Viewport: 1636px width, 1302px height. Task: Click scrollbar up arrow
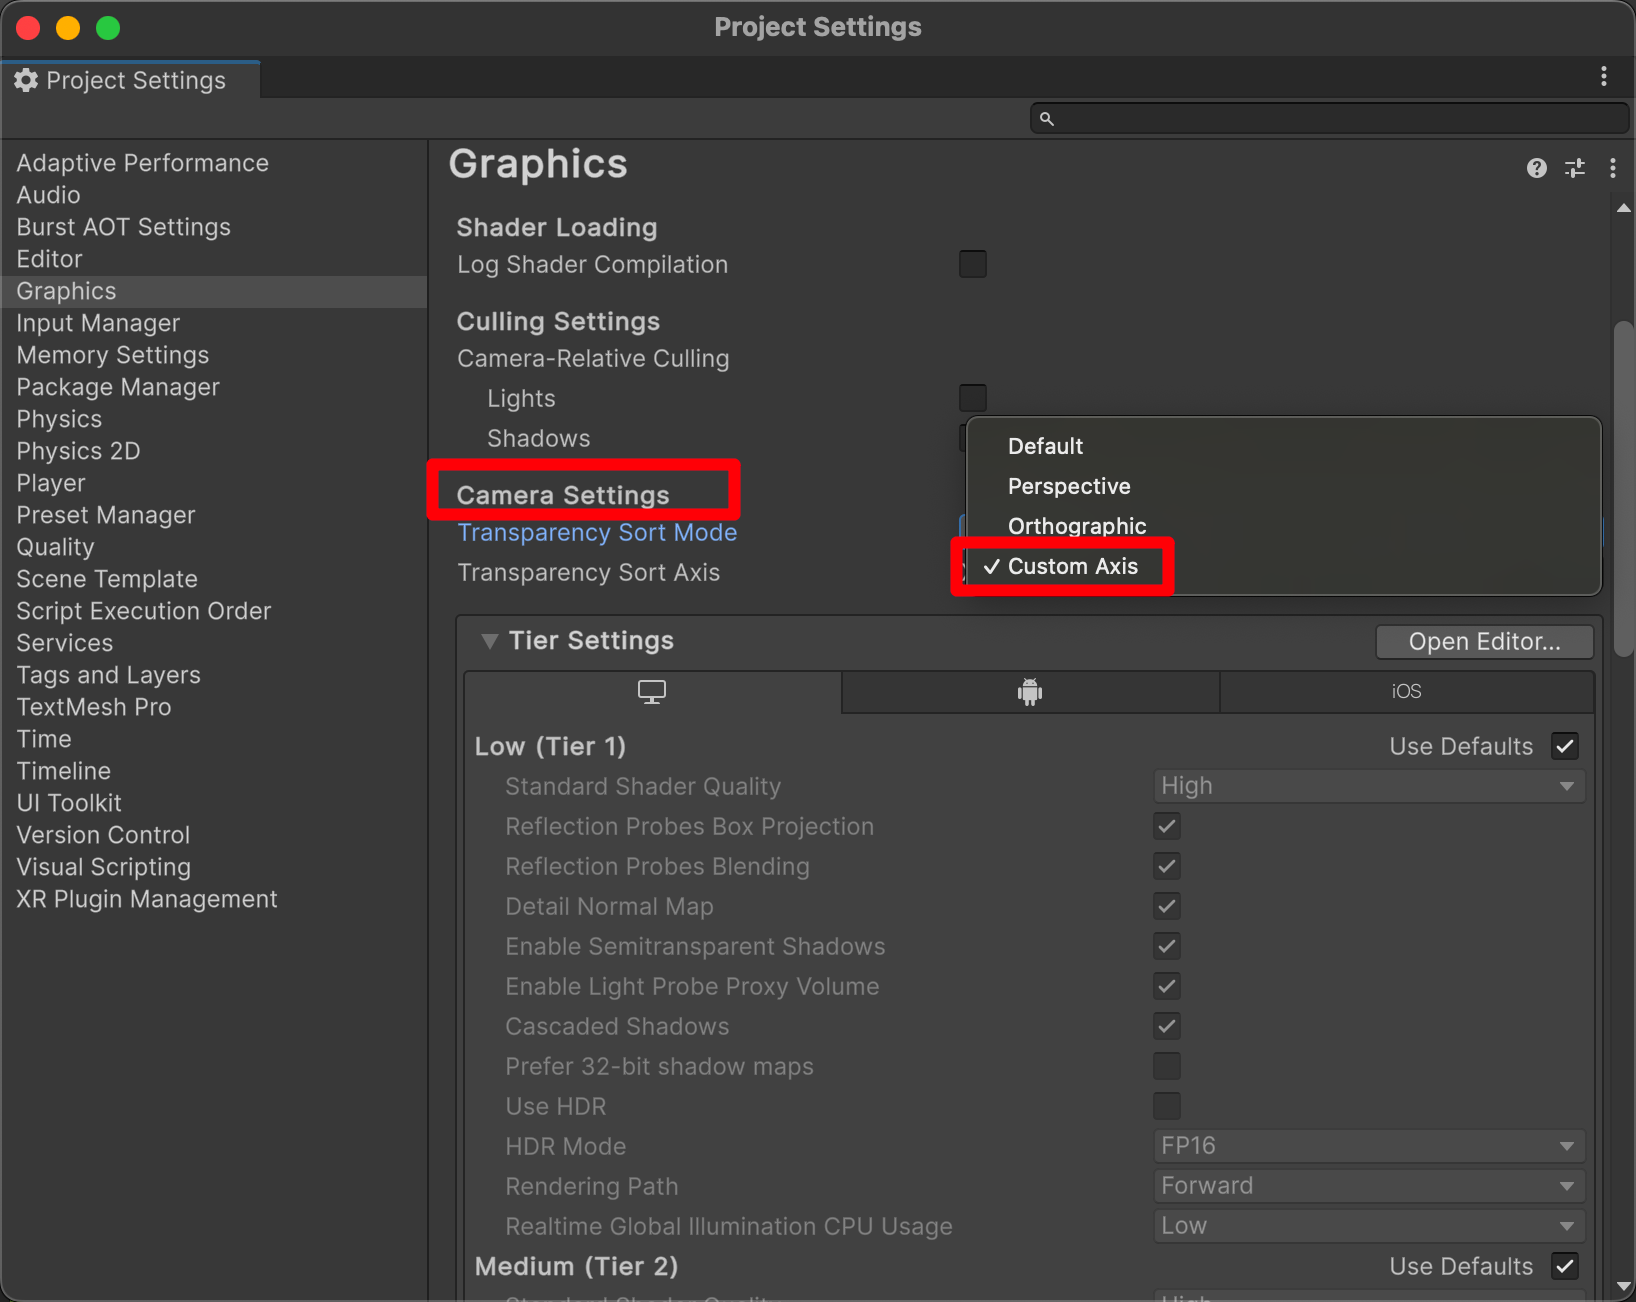1624,208
